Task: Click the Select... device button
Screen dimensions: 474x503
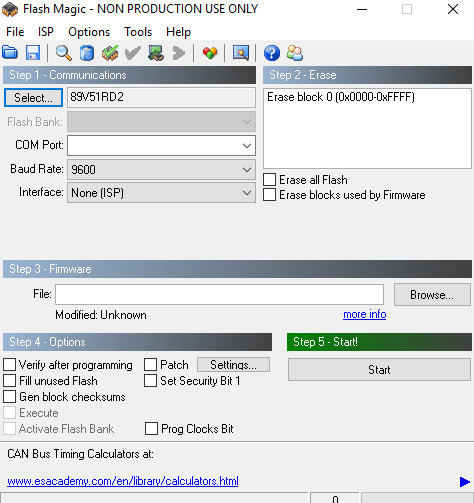Action: click(x=33, y=98)
